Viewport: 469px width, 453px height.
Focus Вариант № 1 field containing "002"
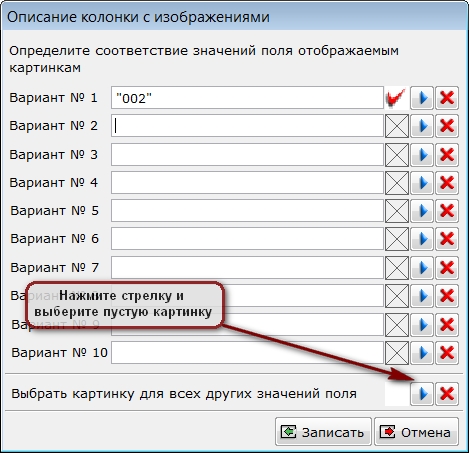pyautogui.click(x=247, y=98)
